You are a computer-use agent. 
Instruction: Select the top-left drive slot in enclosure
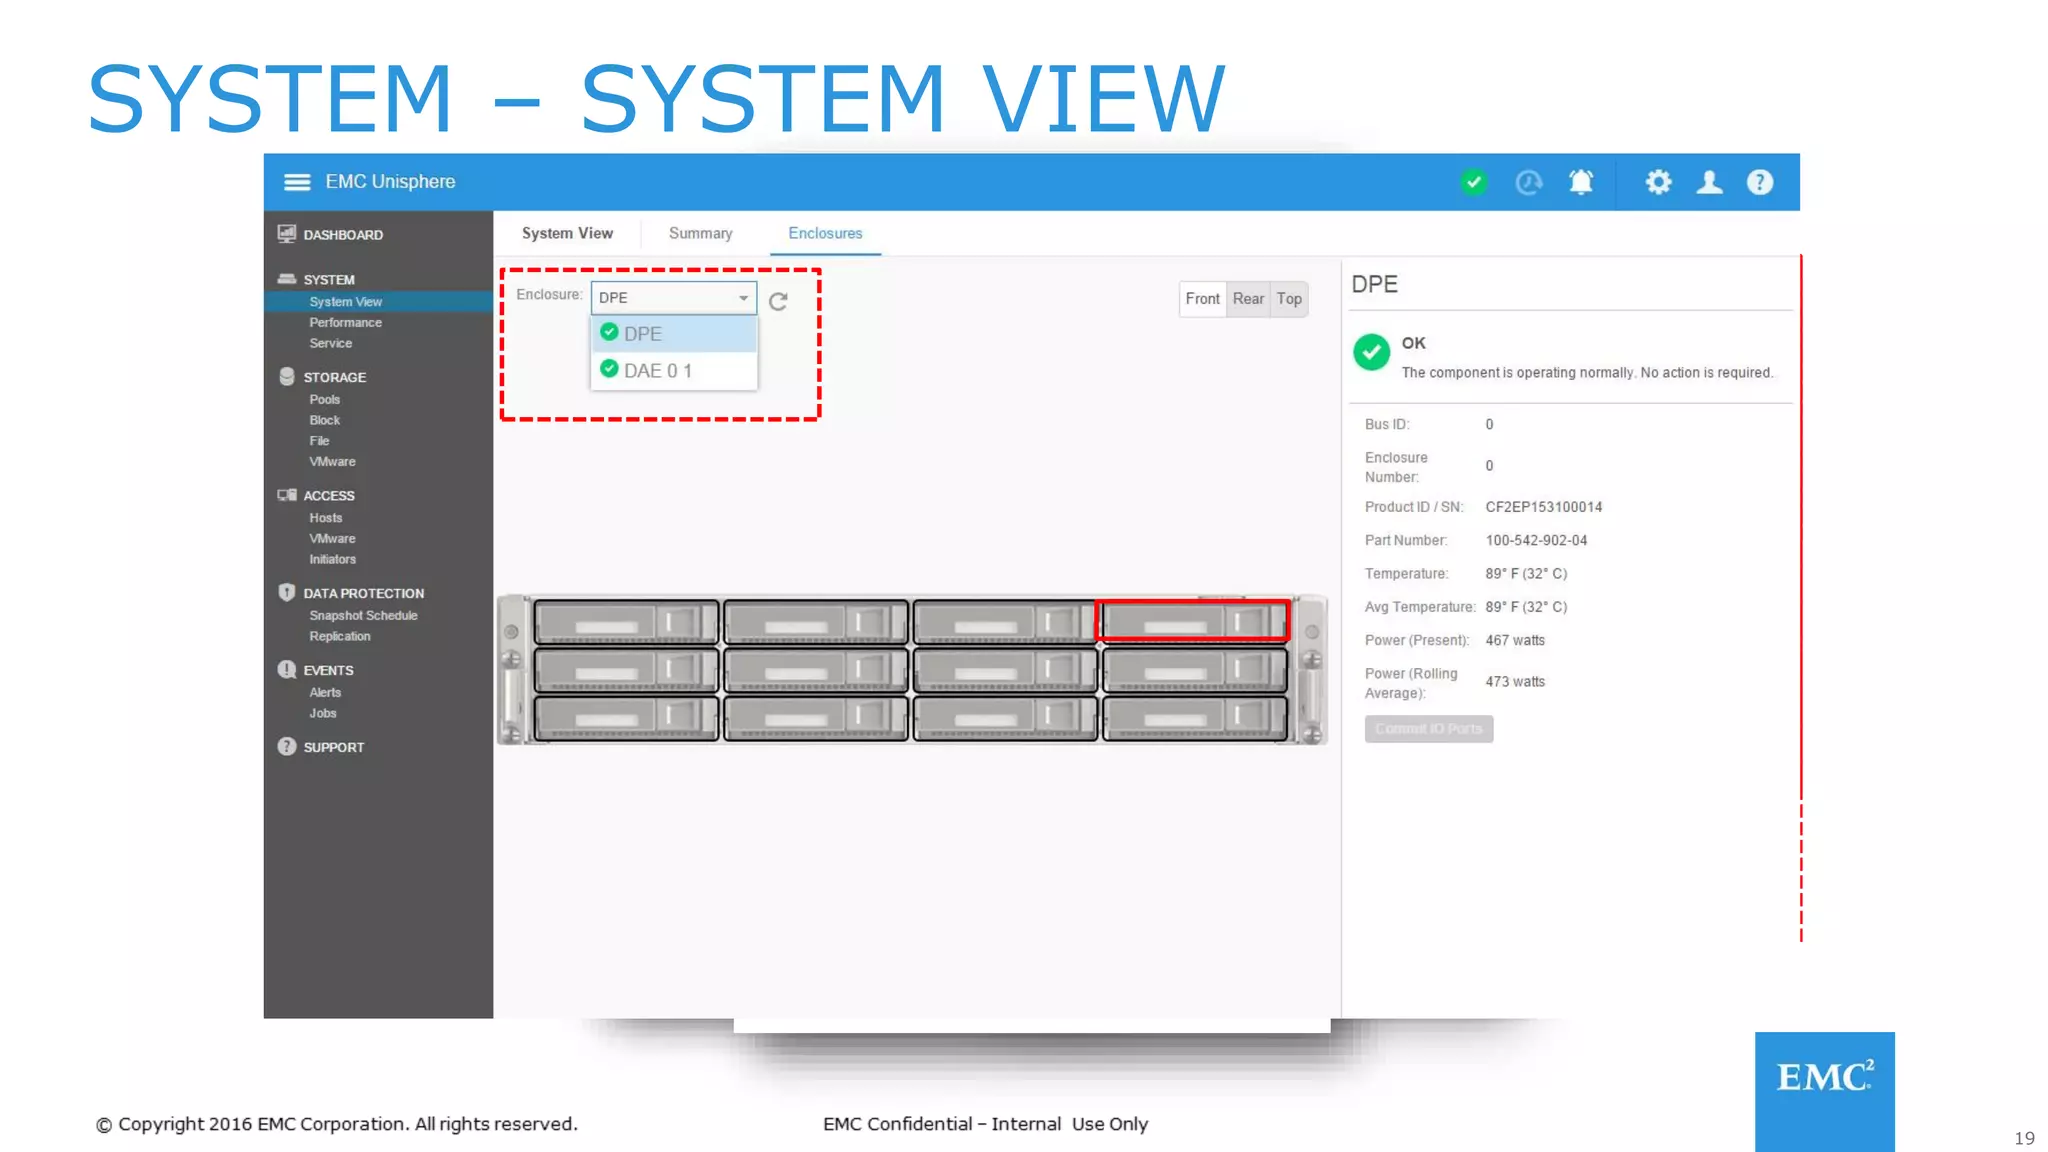(x=626, y=621)
